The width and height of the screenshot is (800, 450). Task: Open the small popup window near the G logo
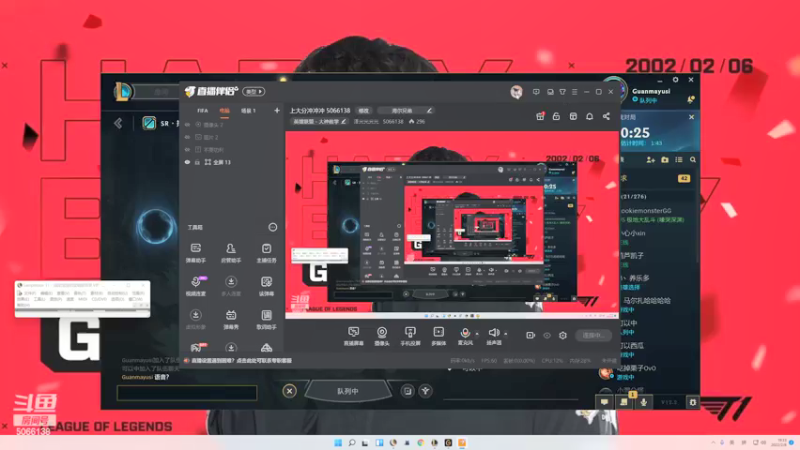coord(82,298)
